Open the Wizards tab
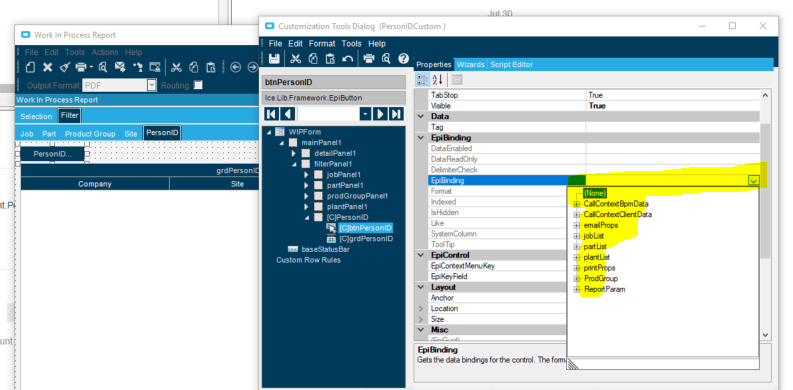Image resolution: width=793 pixels, height=390 pixels. (470, 65)
